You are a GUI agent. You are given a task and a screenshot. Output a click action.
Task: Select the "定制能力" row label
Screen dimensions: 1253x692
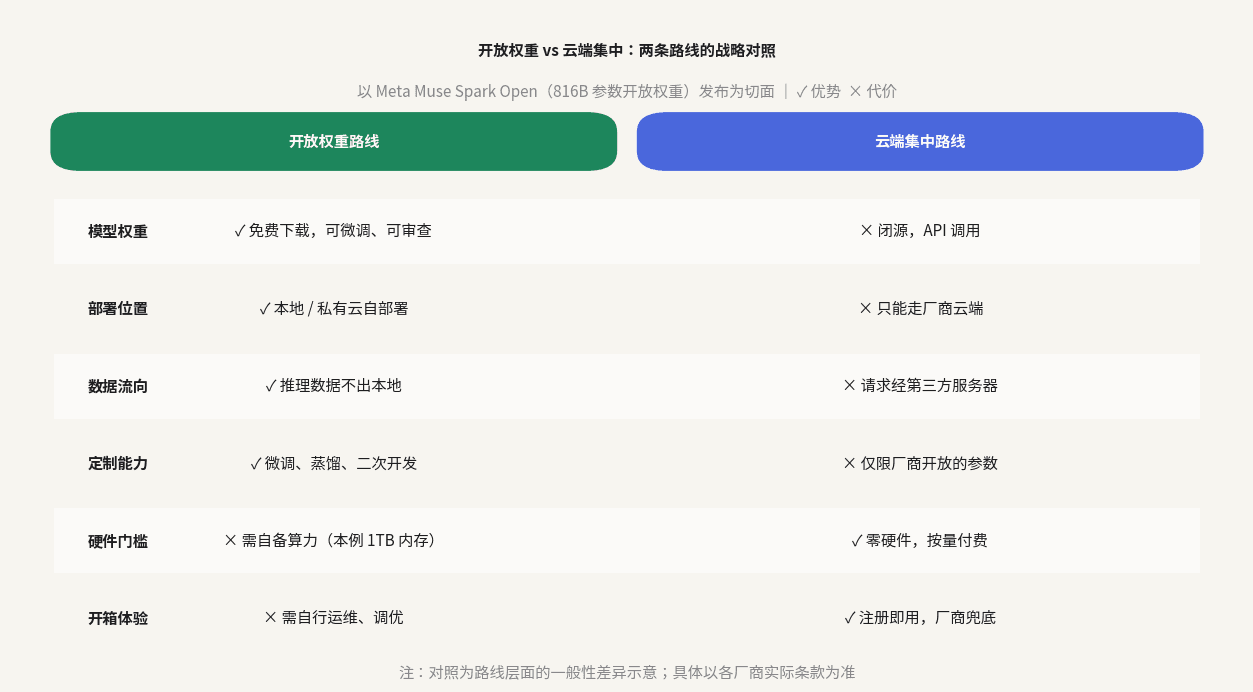(x=118, y=463)
